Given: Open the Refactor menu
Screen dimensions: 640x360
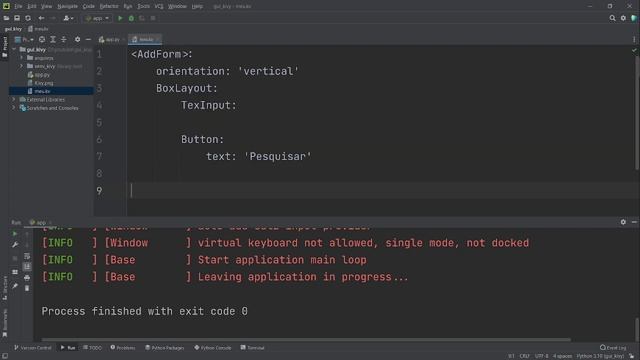Looking at the screenshot, I should [x=109, y=6].
